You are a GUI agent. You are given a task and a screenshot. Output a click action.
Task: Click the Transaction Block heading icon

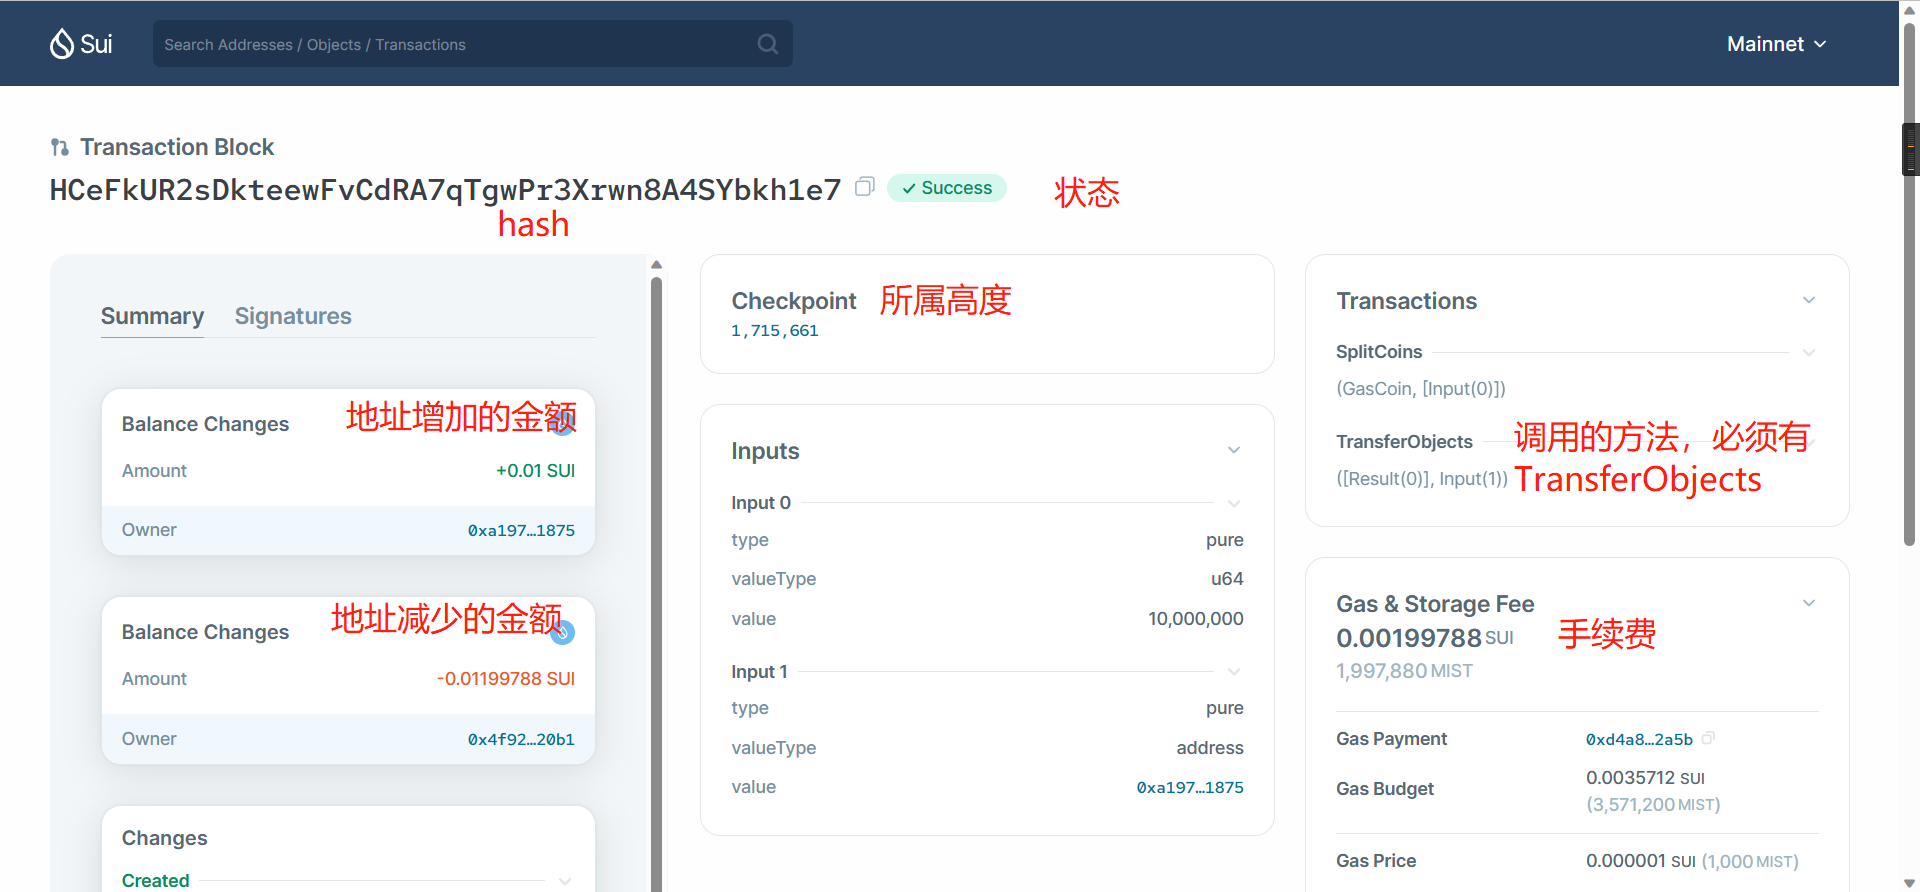click(x=60, y=148)
